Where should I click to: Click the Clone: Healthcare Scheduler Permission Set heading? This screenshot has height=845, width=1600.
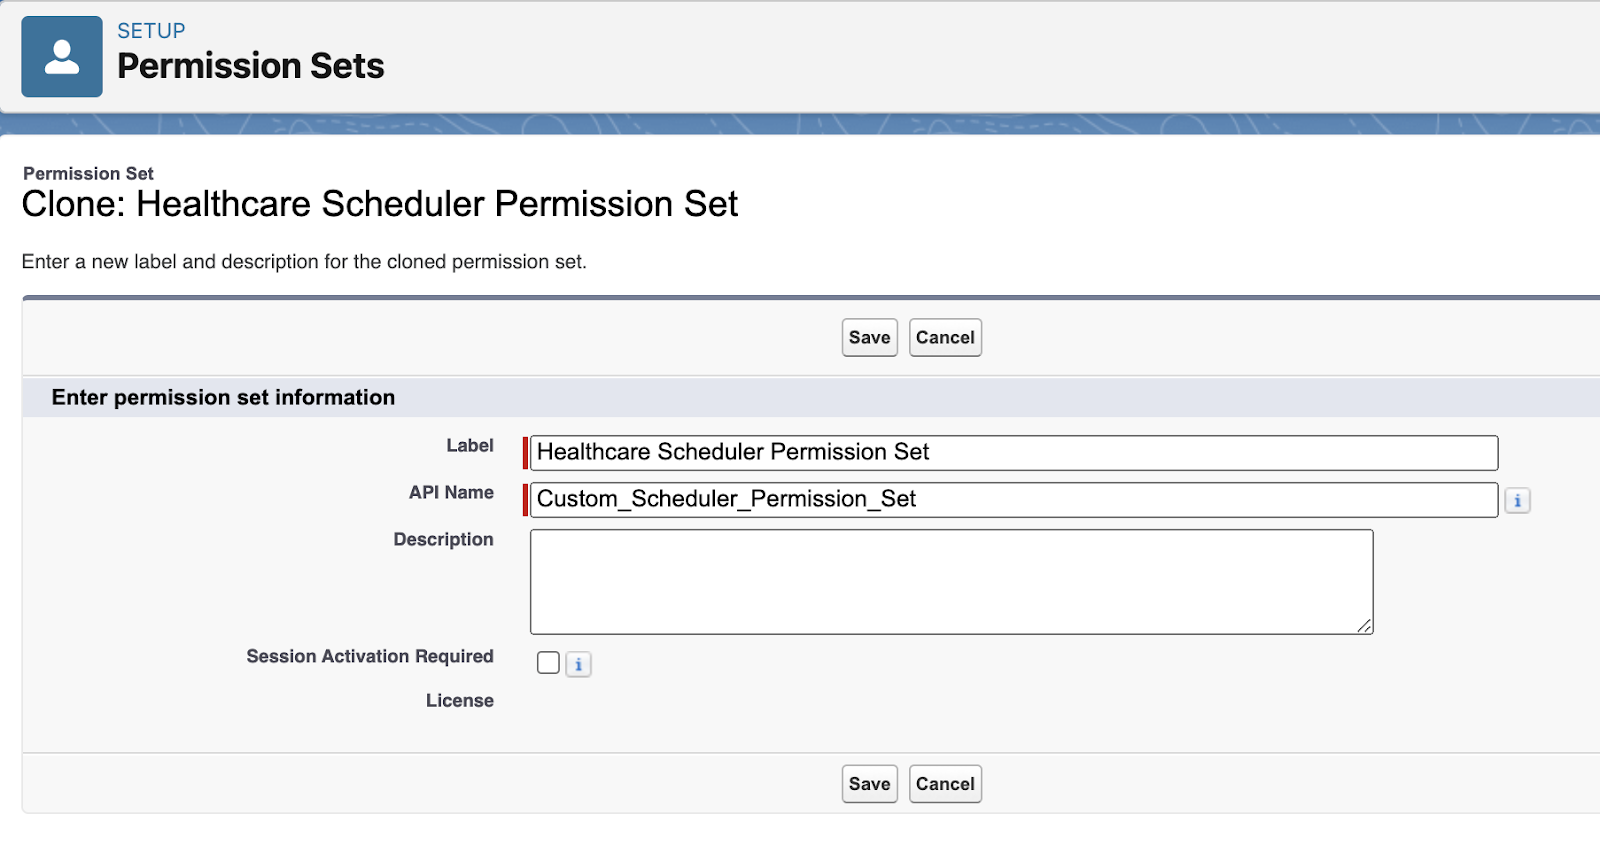pos(380,204)
